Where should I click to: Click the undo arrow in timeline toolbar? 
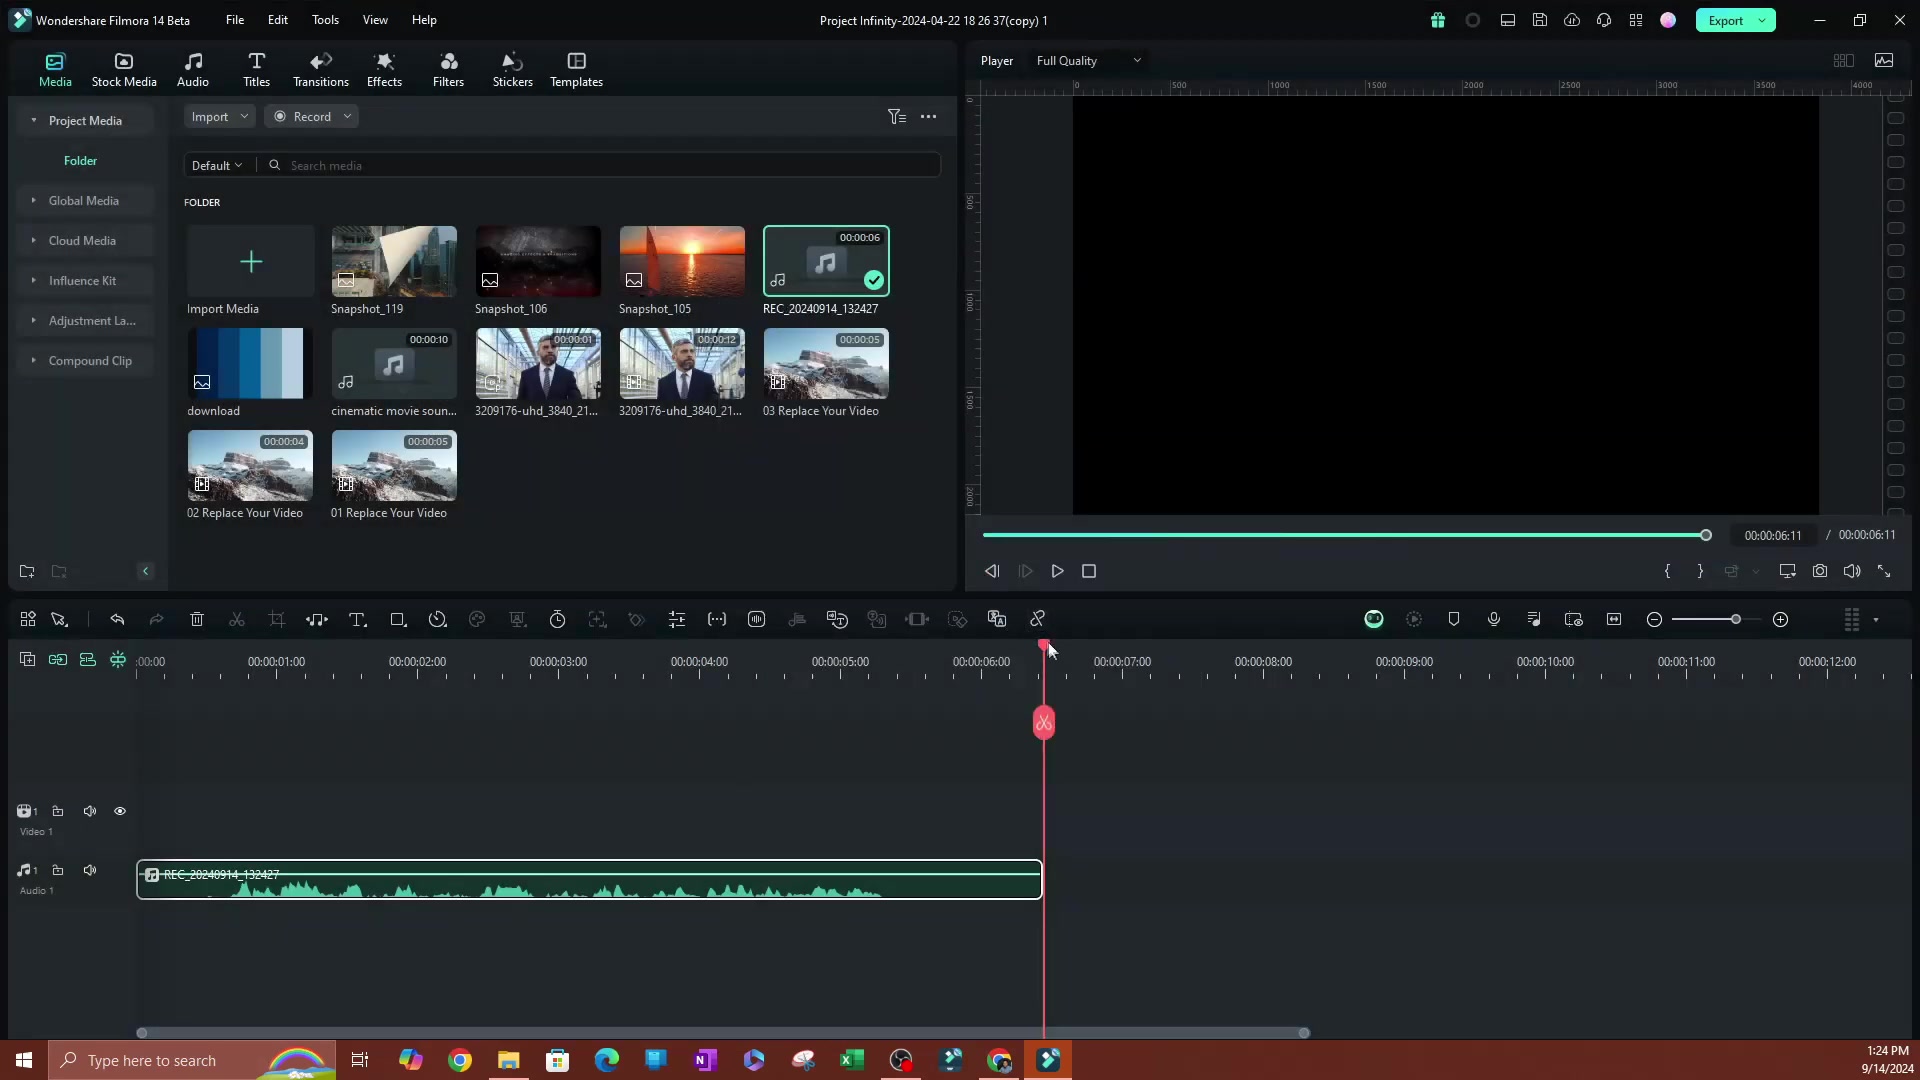(117, 620)
